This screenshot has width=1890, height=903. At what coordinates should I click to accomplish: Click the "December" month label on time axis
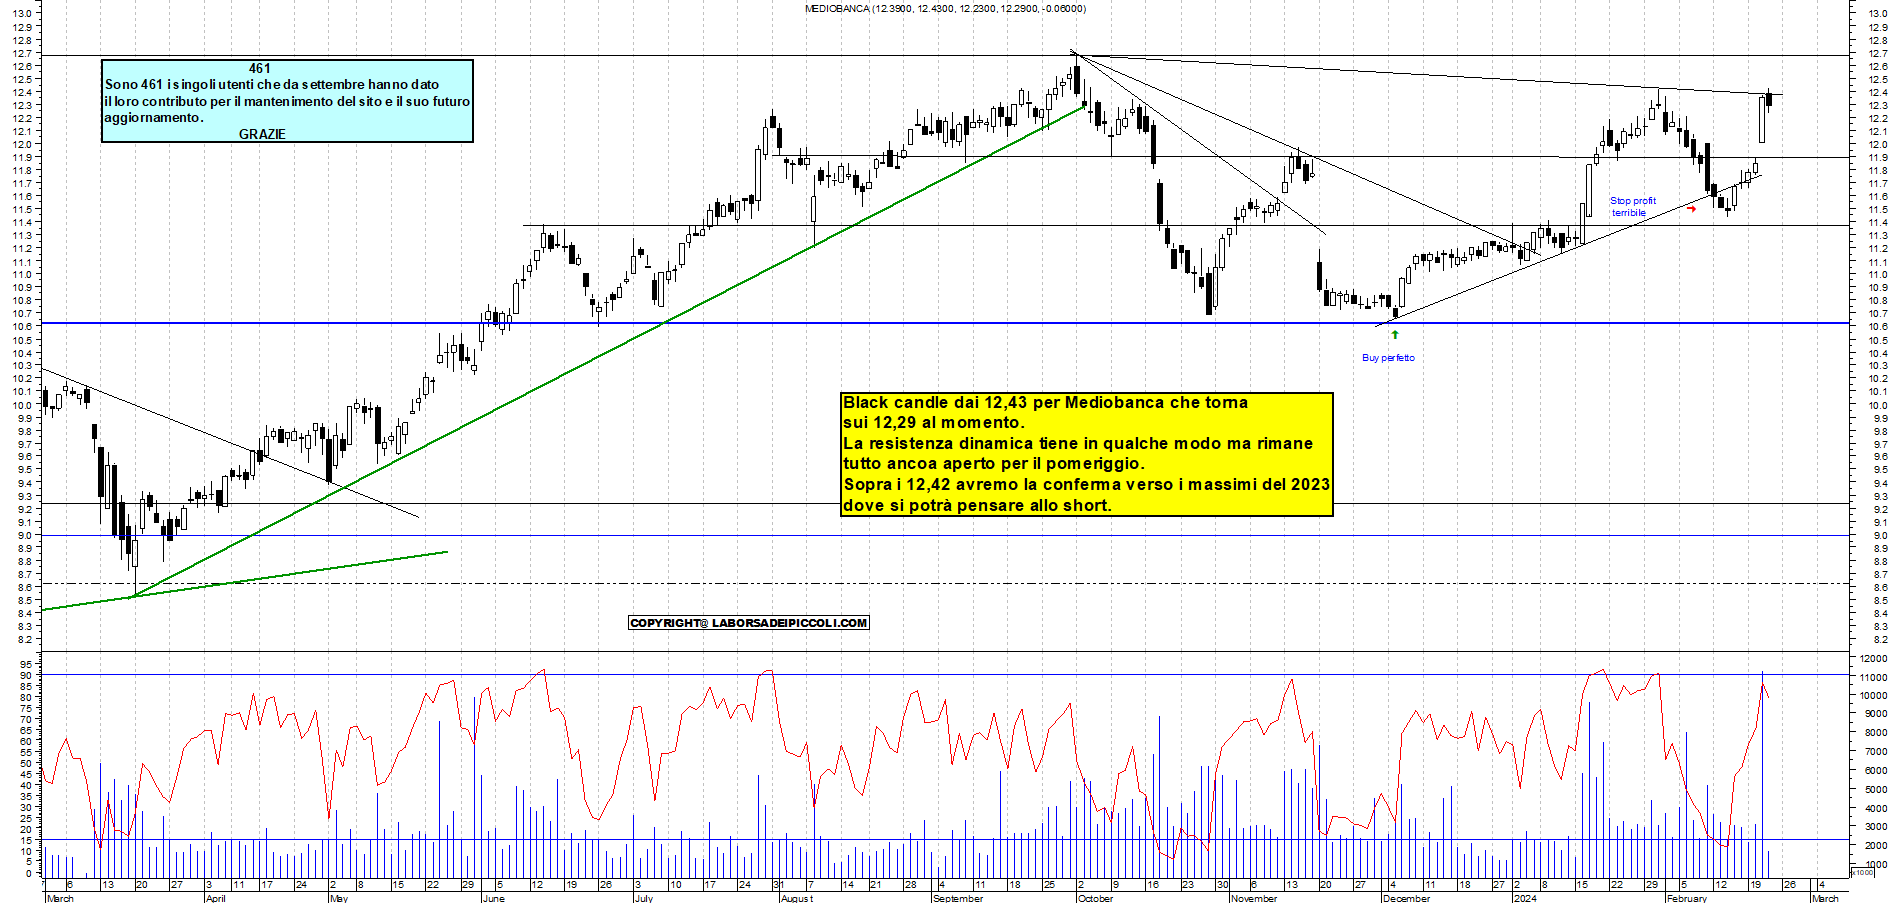coord(1406,898)
